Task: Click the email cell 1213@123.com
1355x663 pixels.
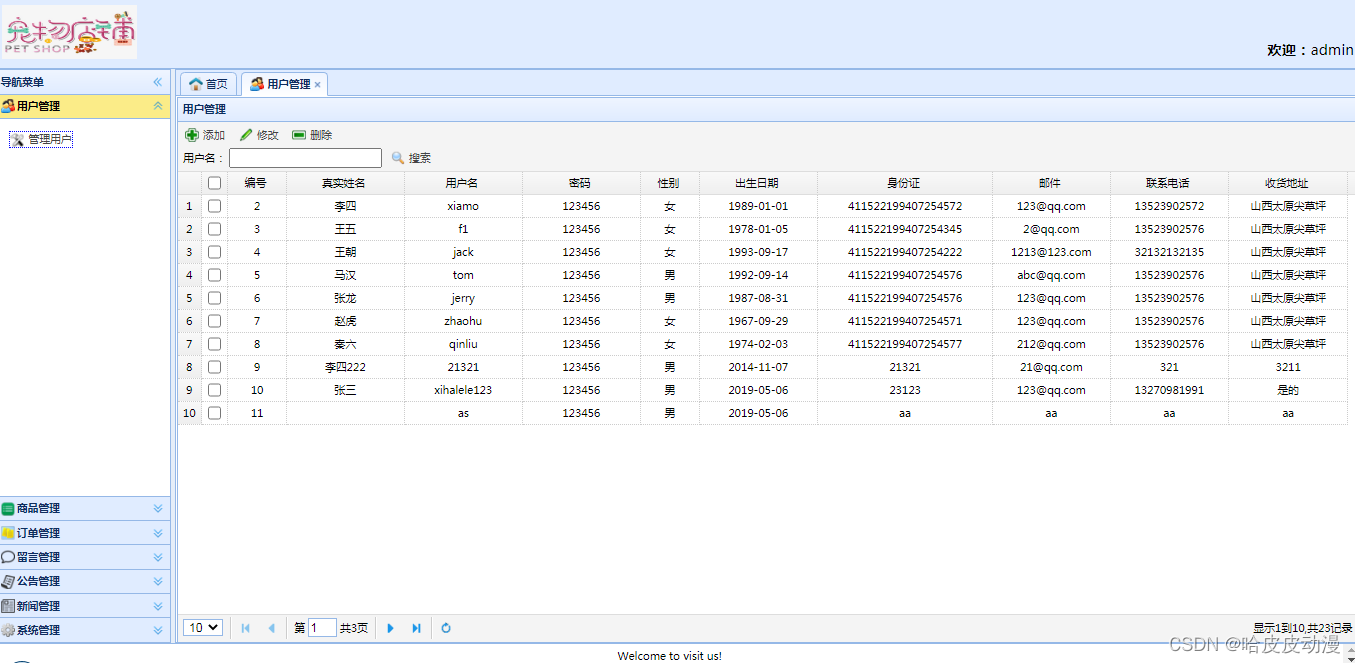Action: [x=1051, y=252]
